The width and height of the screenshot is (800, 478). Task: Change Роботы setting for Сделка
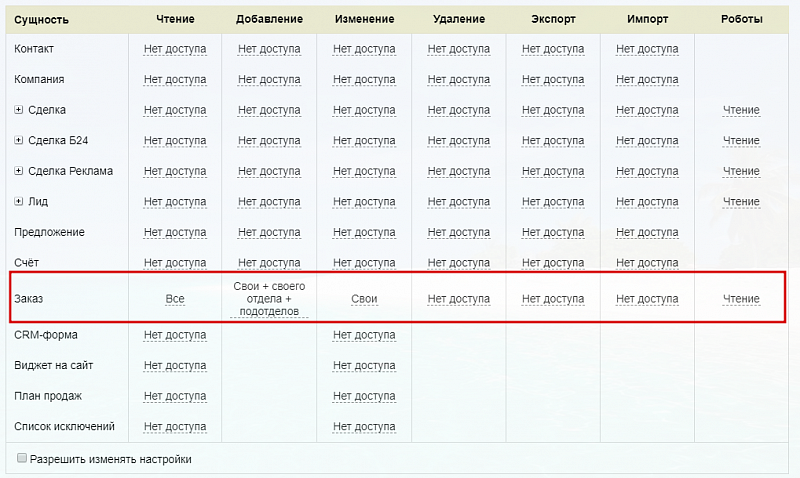pyautogui.click(x=741, y=110)
